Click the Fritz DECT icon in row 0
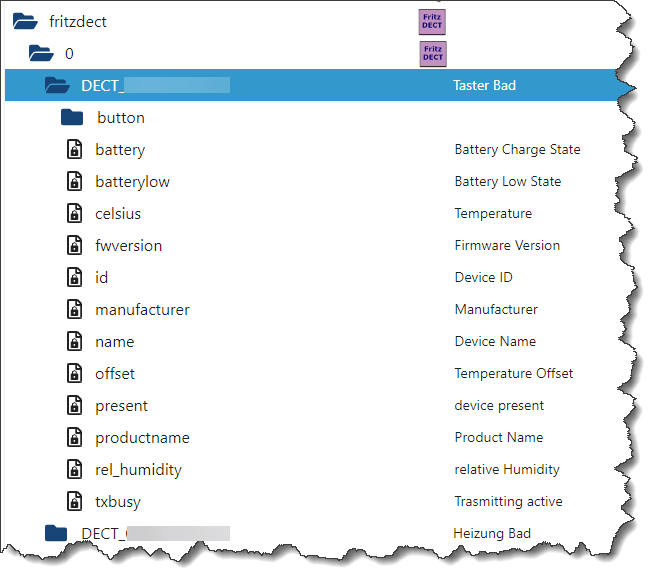The height and width of the screenshot is (584, 660). pos(433,53)
